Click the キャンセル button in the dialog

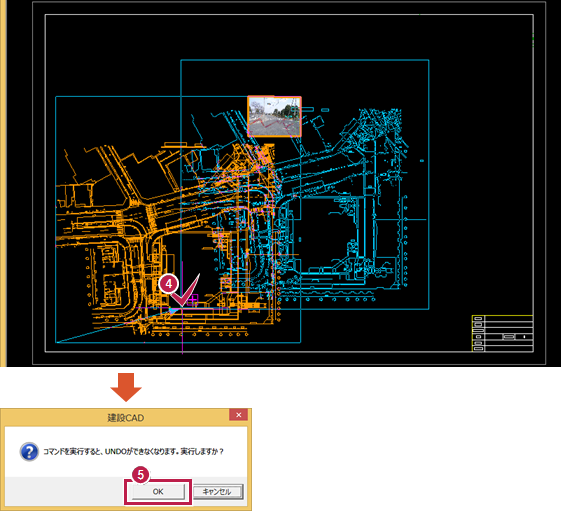point(218,492)
